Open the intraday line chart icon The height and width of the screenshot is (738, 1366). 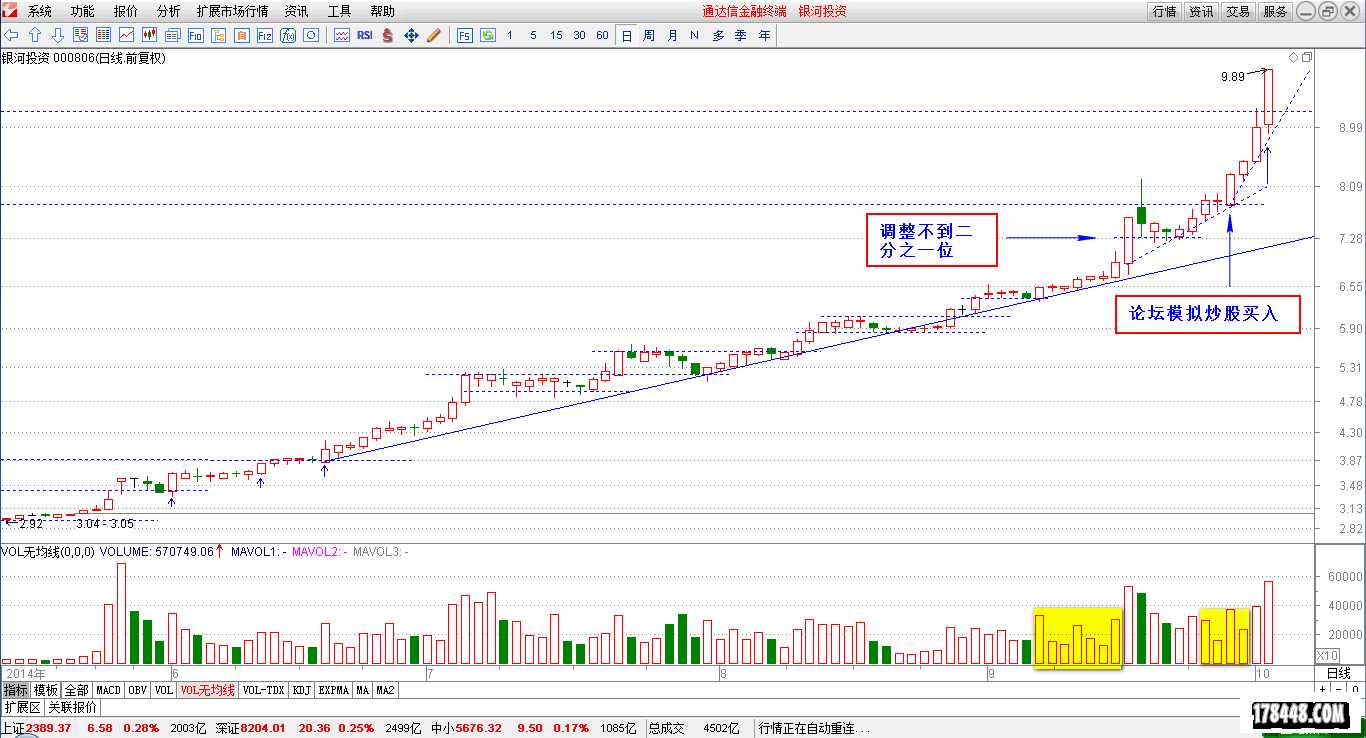point(126,35)
